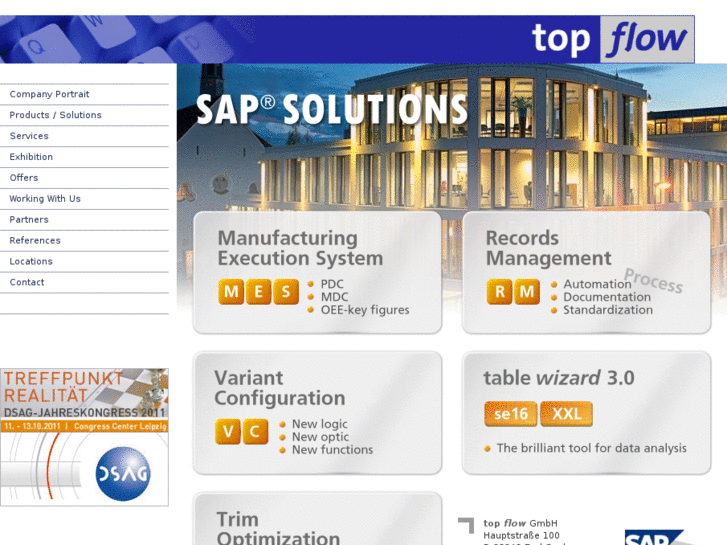Click the Congress Center Leipzig date strip

click(x=84, y=426)
